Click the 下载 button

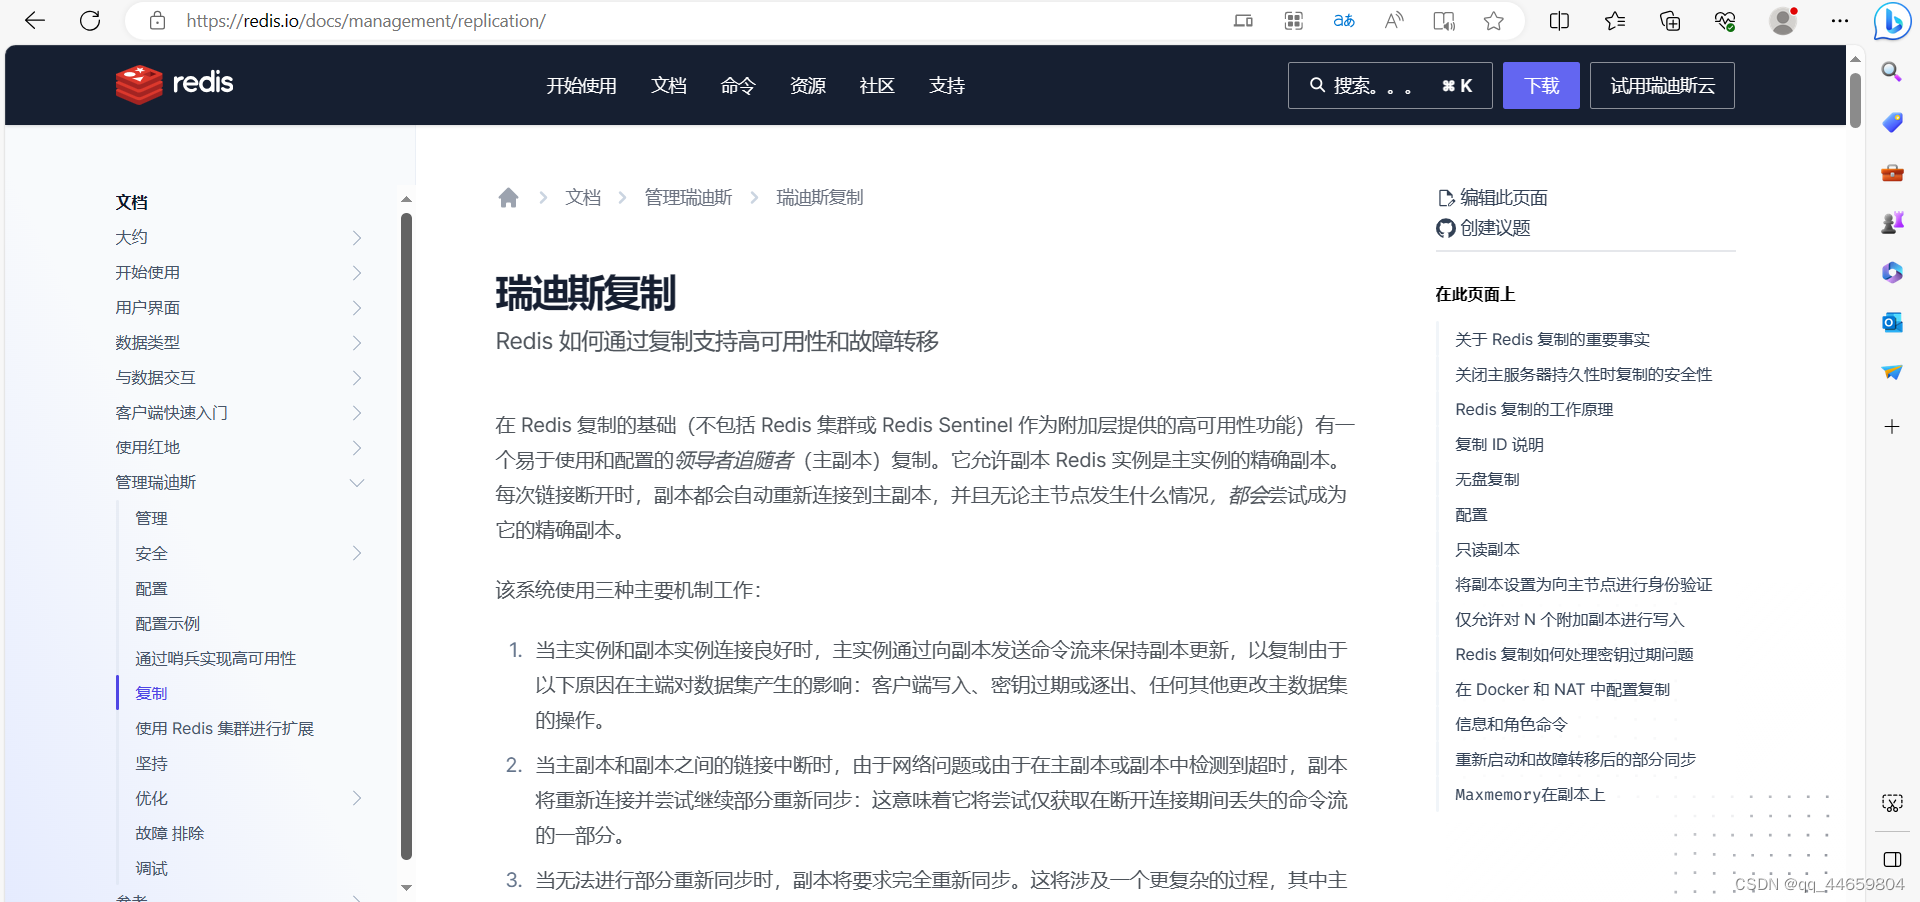(1541, 86)
